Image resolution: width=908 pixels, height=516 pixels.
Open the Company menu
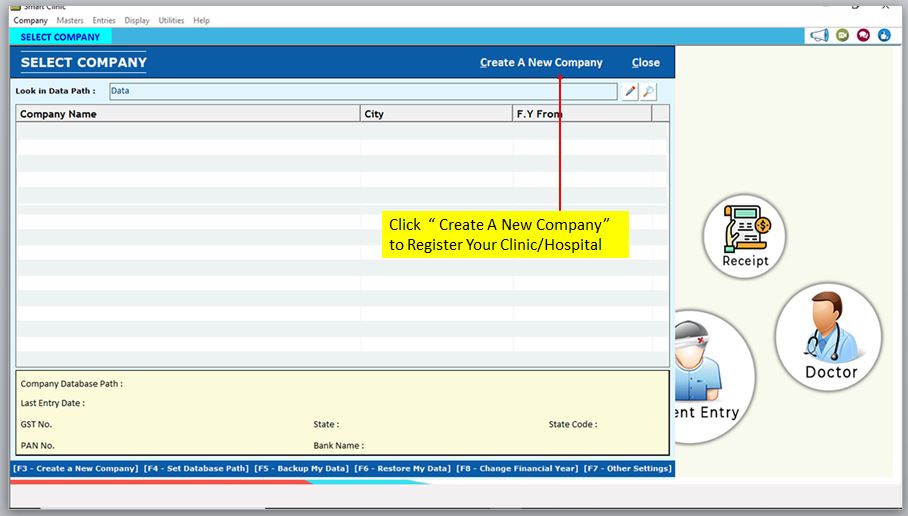[x=30, y=20]
